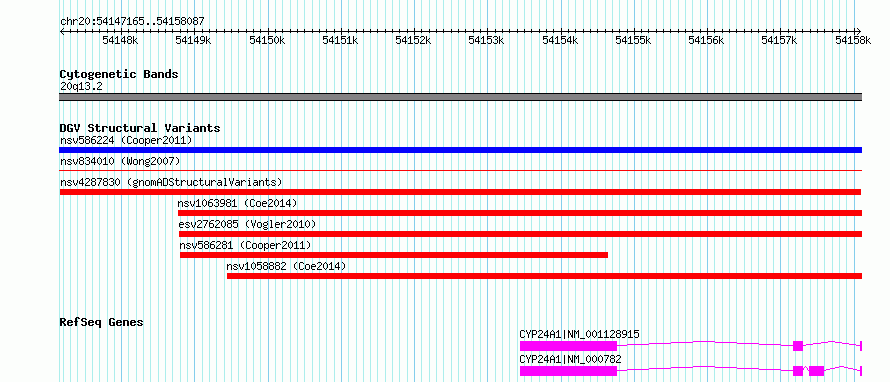Click the Cytogenetic Bands track heading

(x=119, y=74)
